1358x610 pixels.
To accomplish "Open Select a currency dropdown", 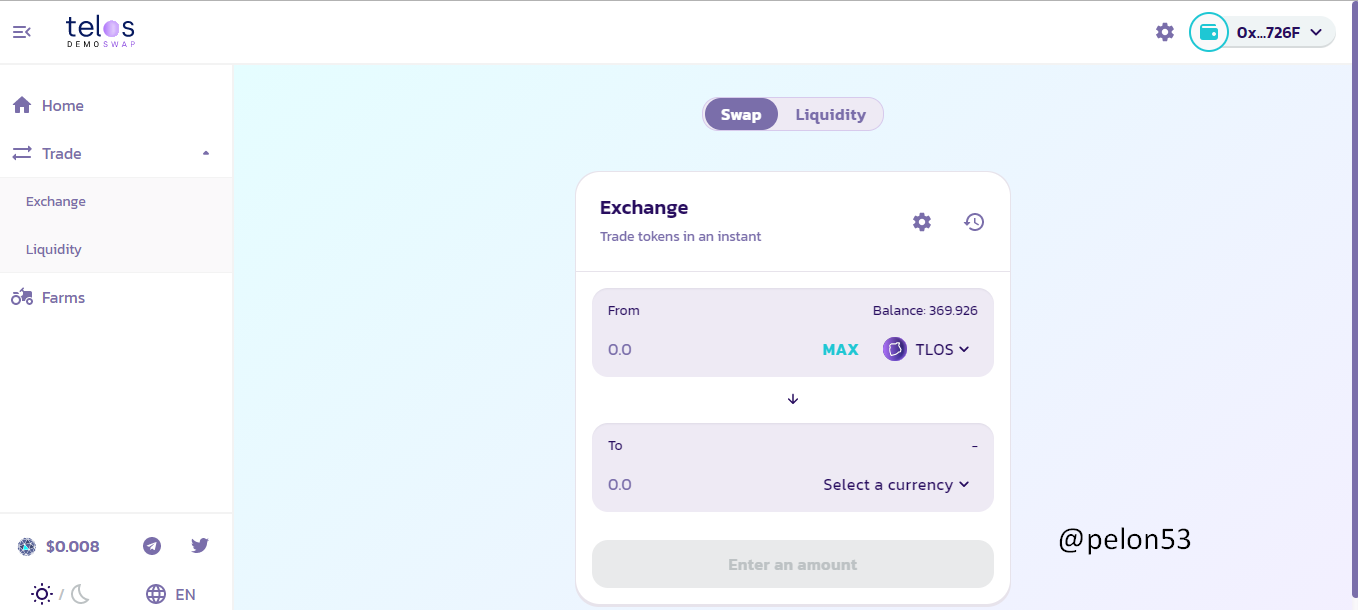I will coord(896,485).
